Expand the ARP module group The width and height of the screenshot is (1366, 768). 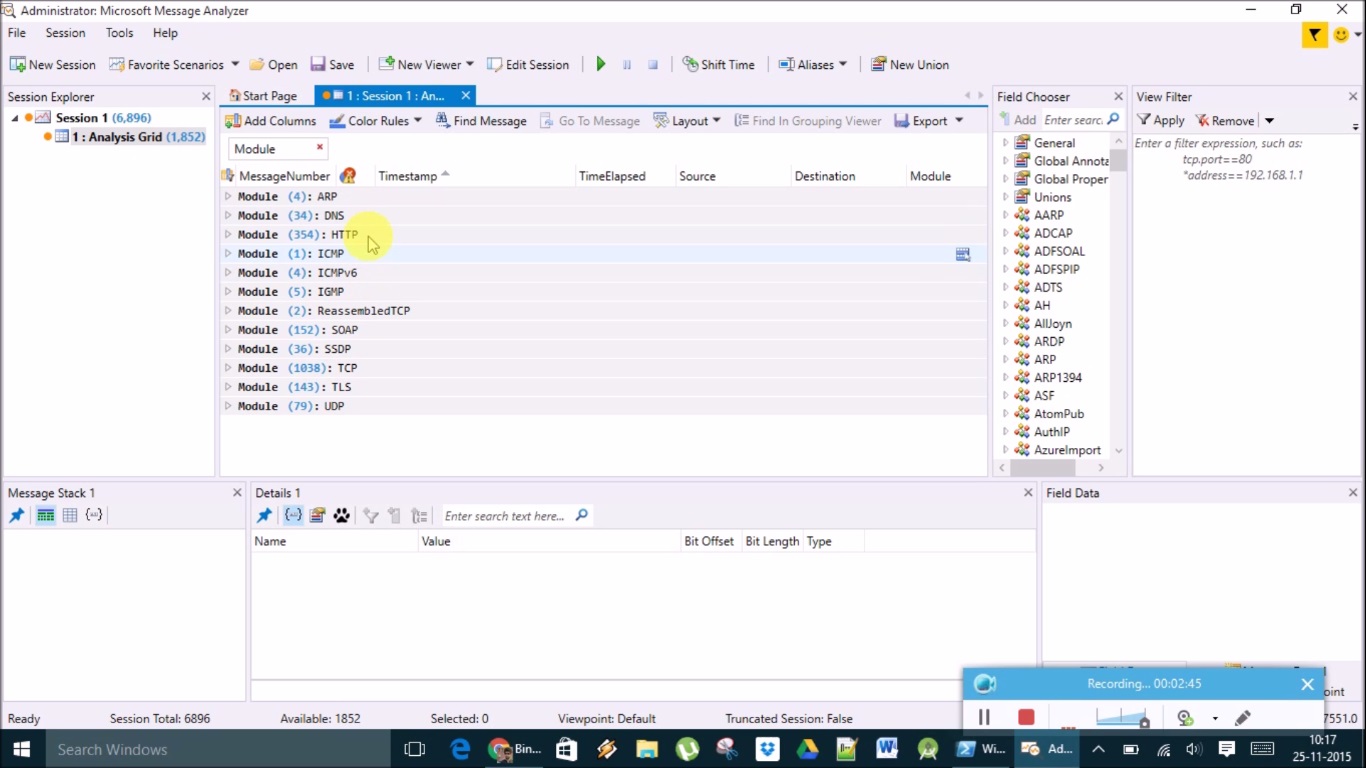coord(228,197)
